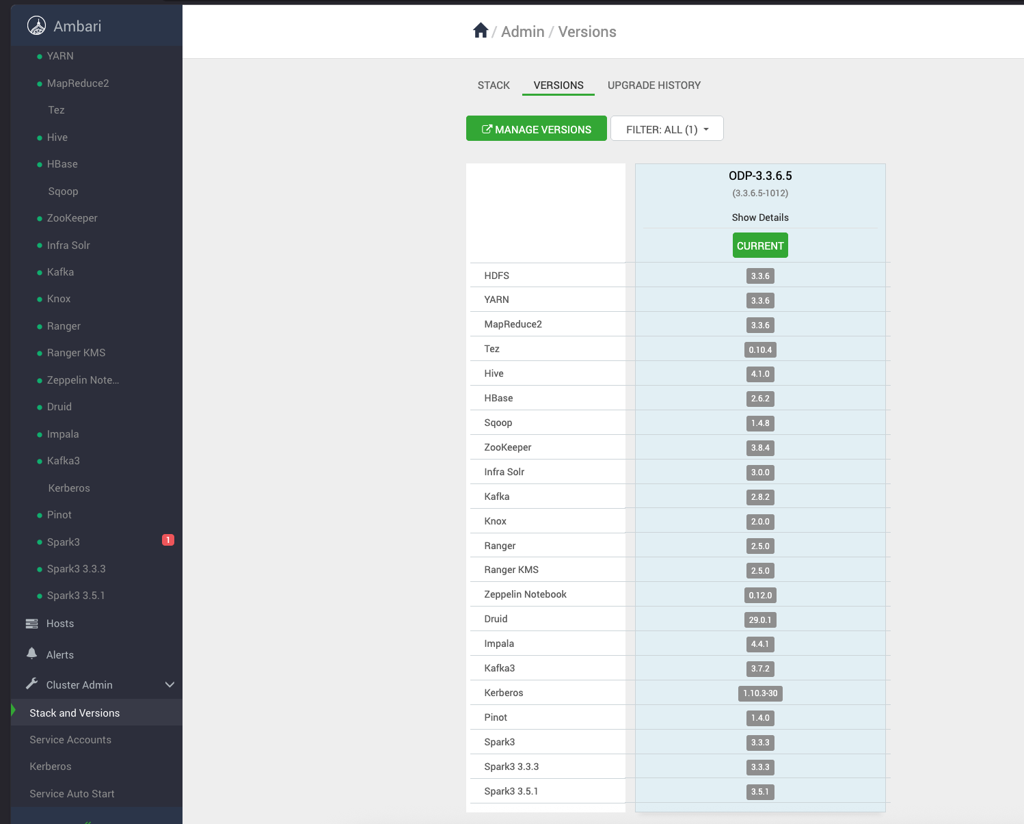
Task: Click the Druid 29.0.1 version badge
Action: (760, 620)
